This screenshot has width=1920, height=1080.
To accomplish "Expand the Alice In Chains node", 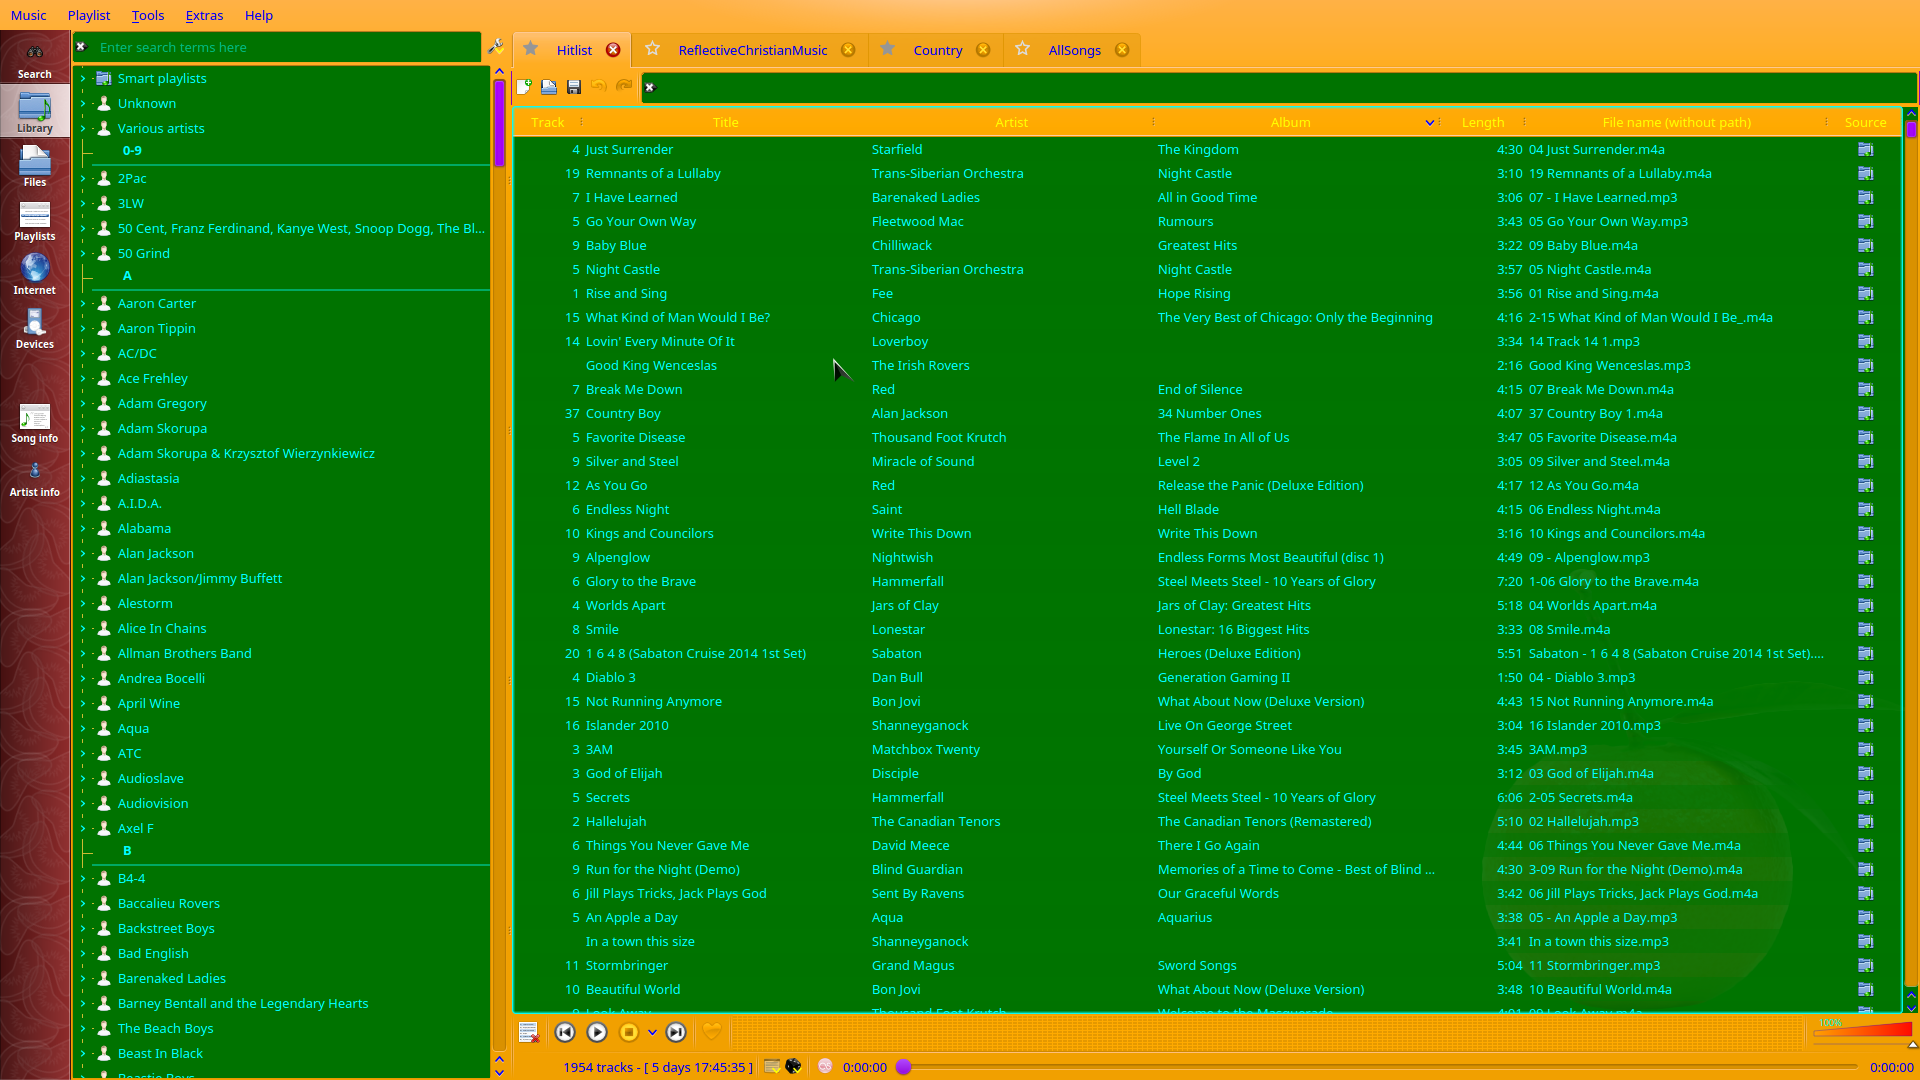I will [83, 628].
